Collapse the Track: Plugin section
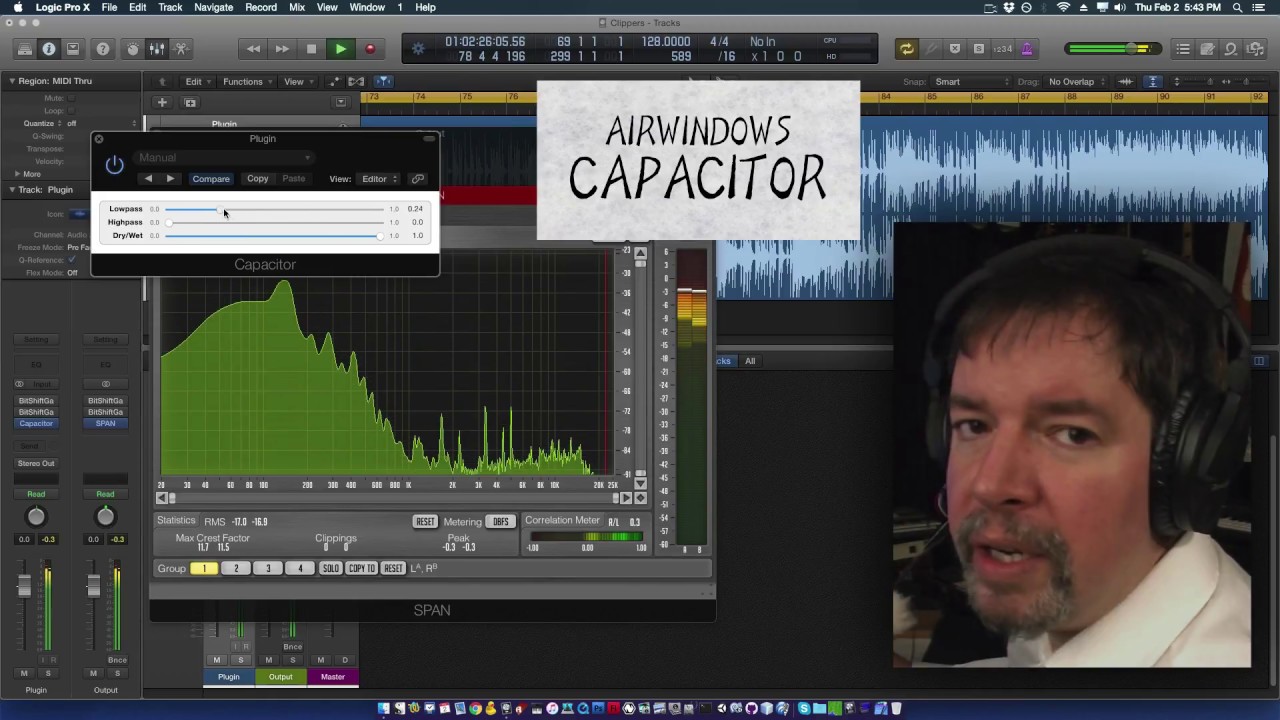 pos(12,190)
